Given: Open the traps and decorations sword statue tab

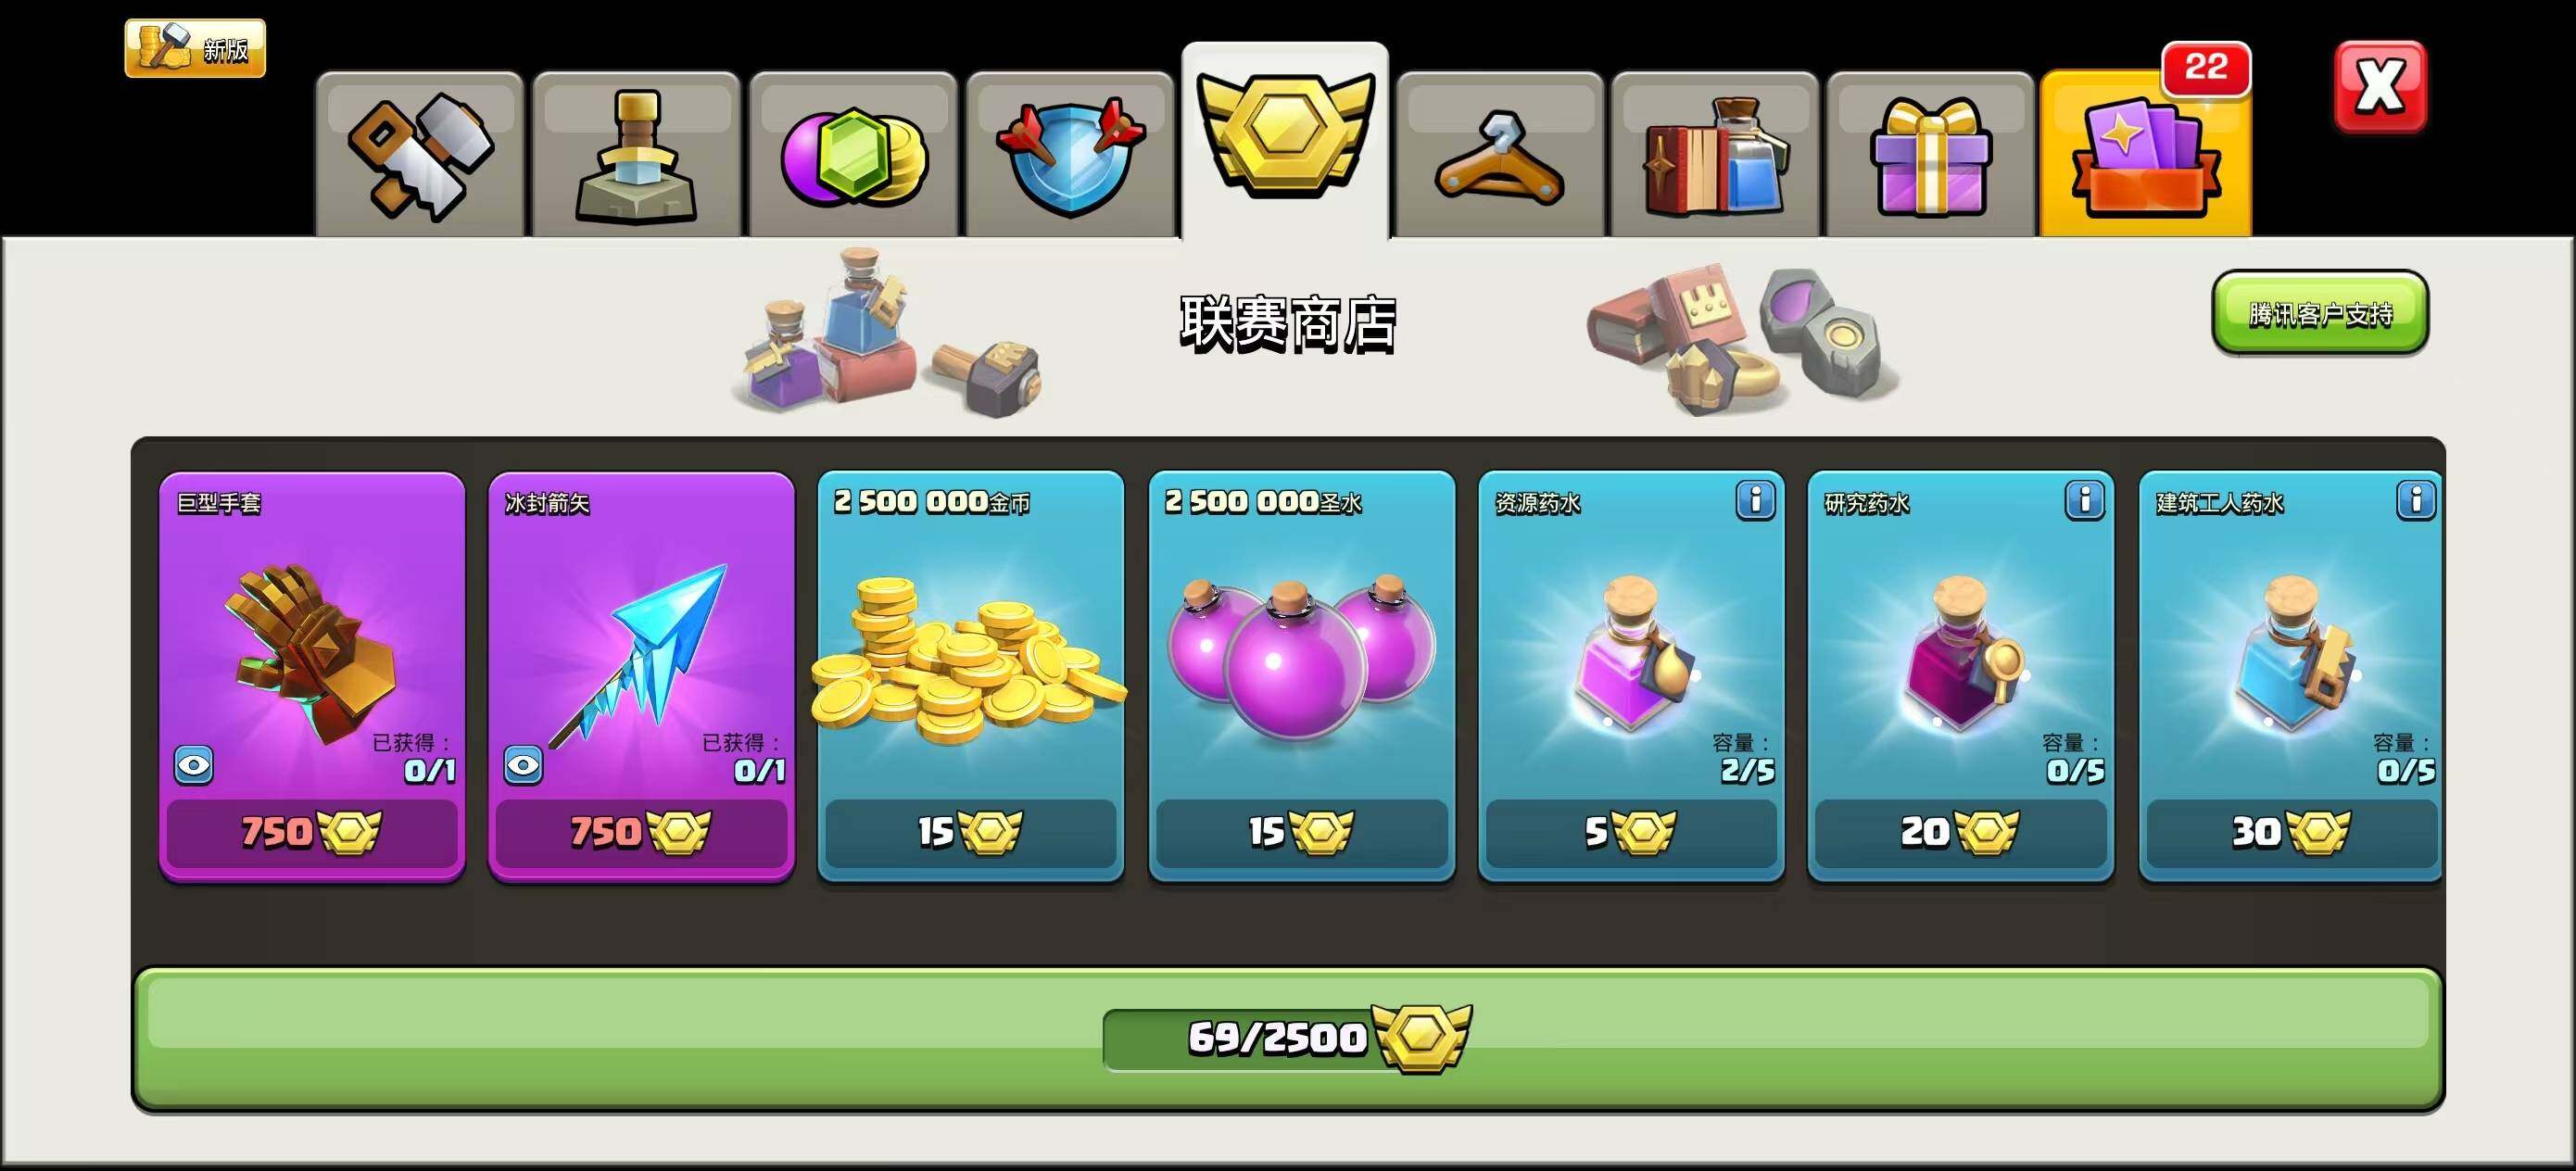Looking at the screenshot, I should click(636, 155).
